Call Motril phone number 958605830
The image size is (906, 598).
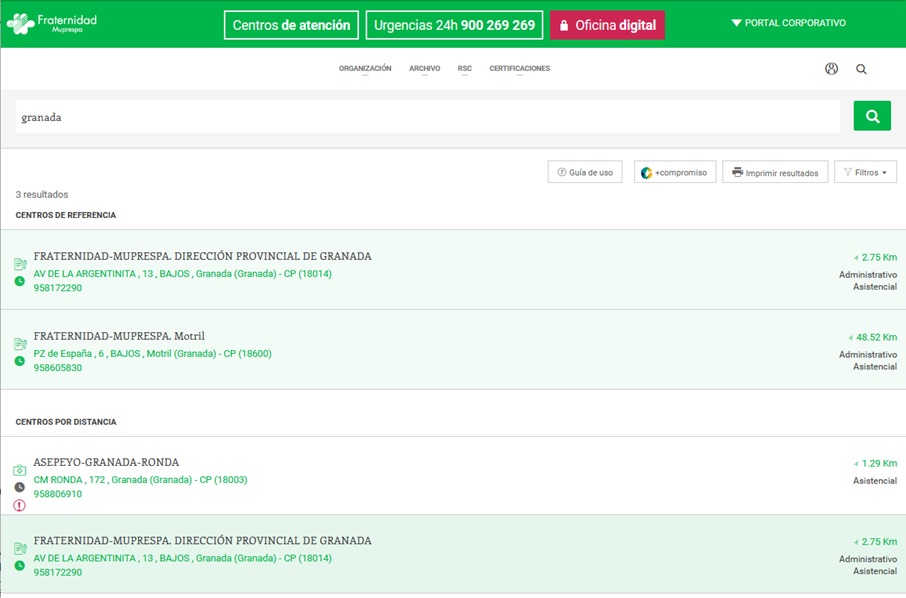[58, 367]
